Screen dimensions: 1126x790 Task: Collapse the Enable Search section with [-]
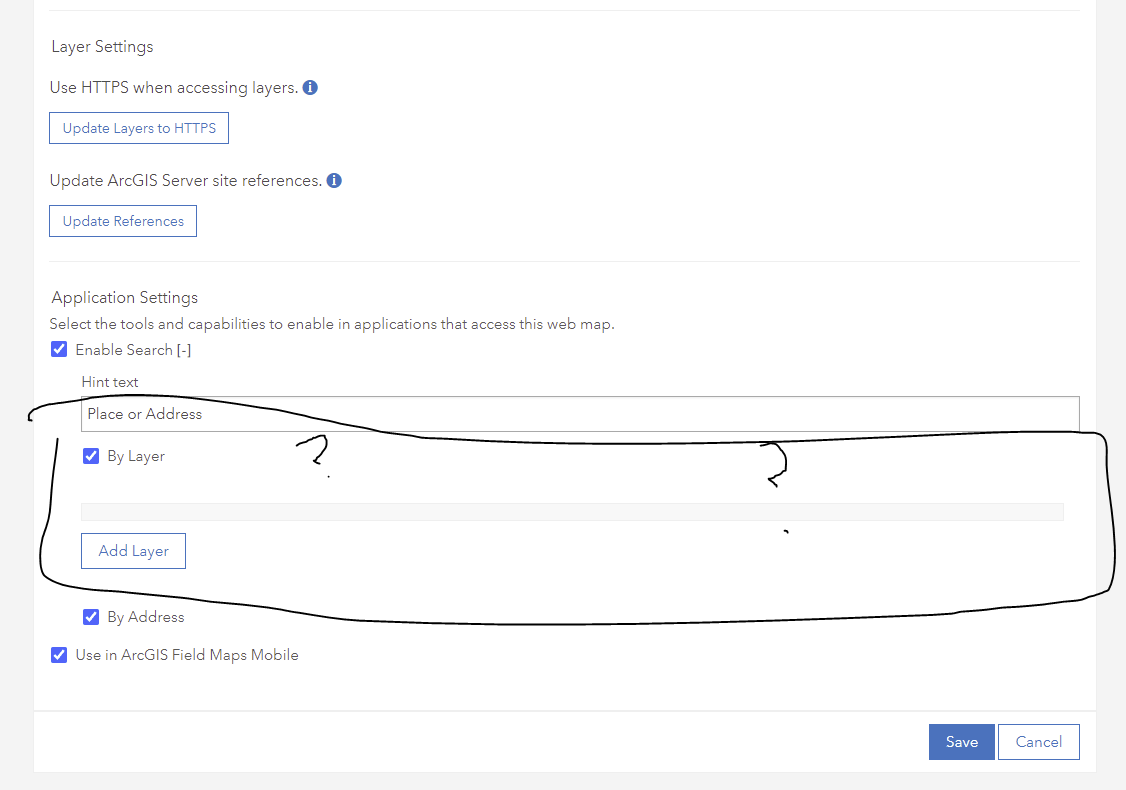pos(183,350)
